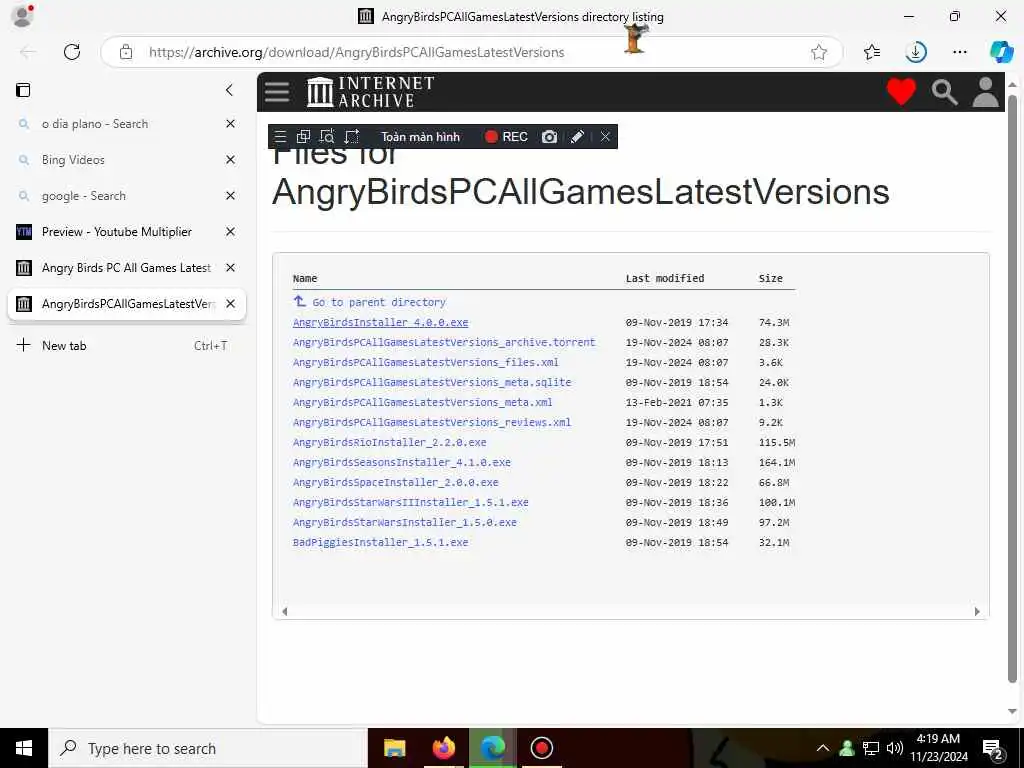This screenshot has height=768, width=1024.
Task: Open Internet Archive hamburger menu
Action: pos(277,91)
